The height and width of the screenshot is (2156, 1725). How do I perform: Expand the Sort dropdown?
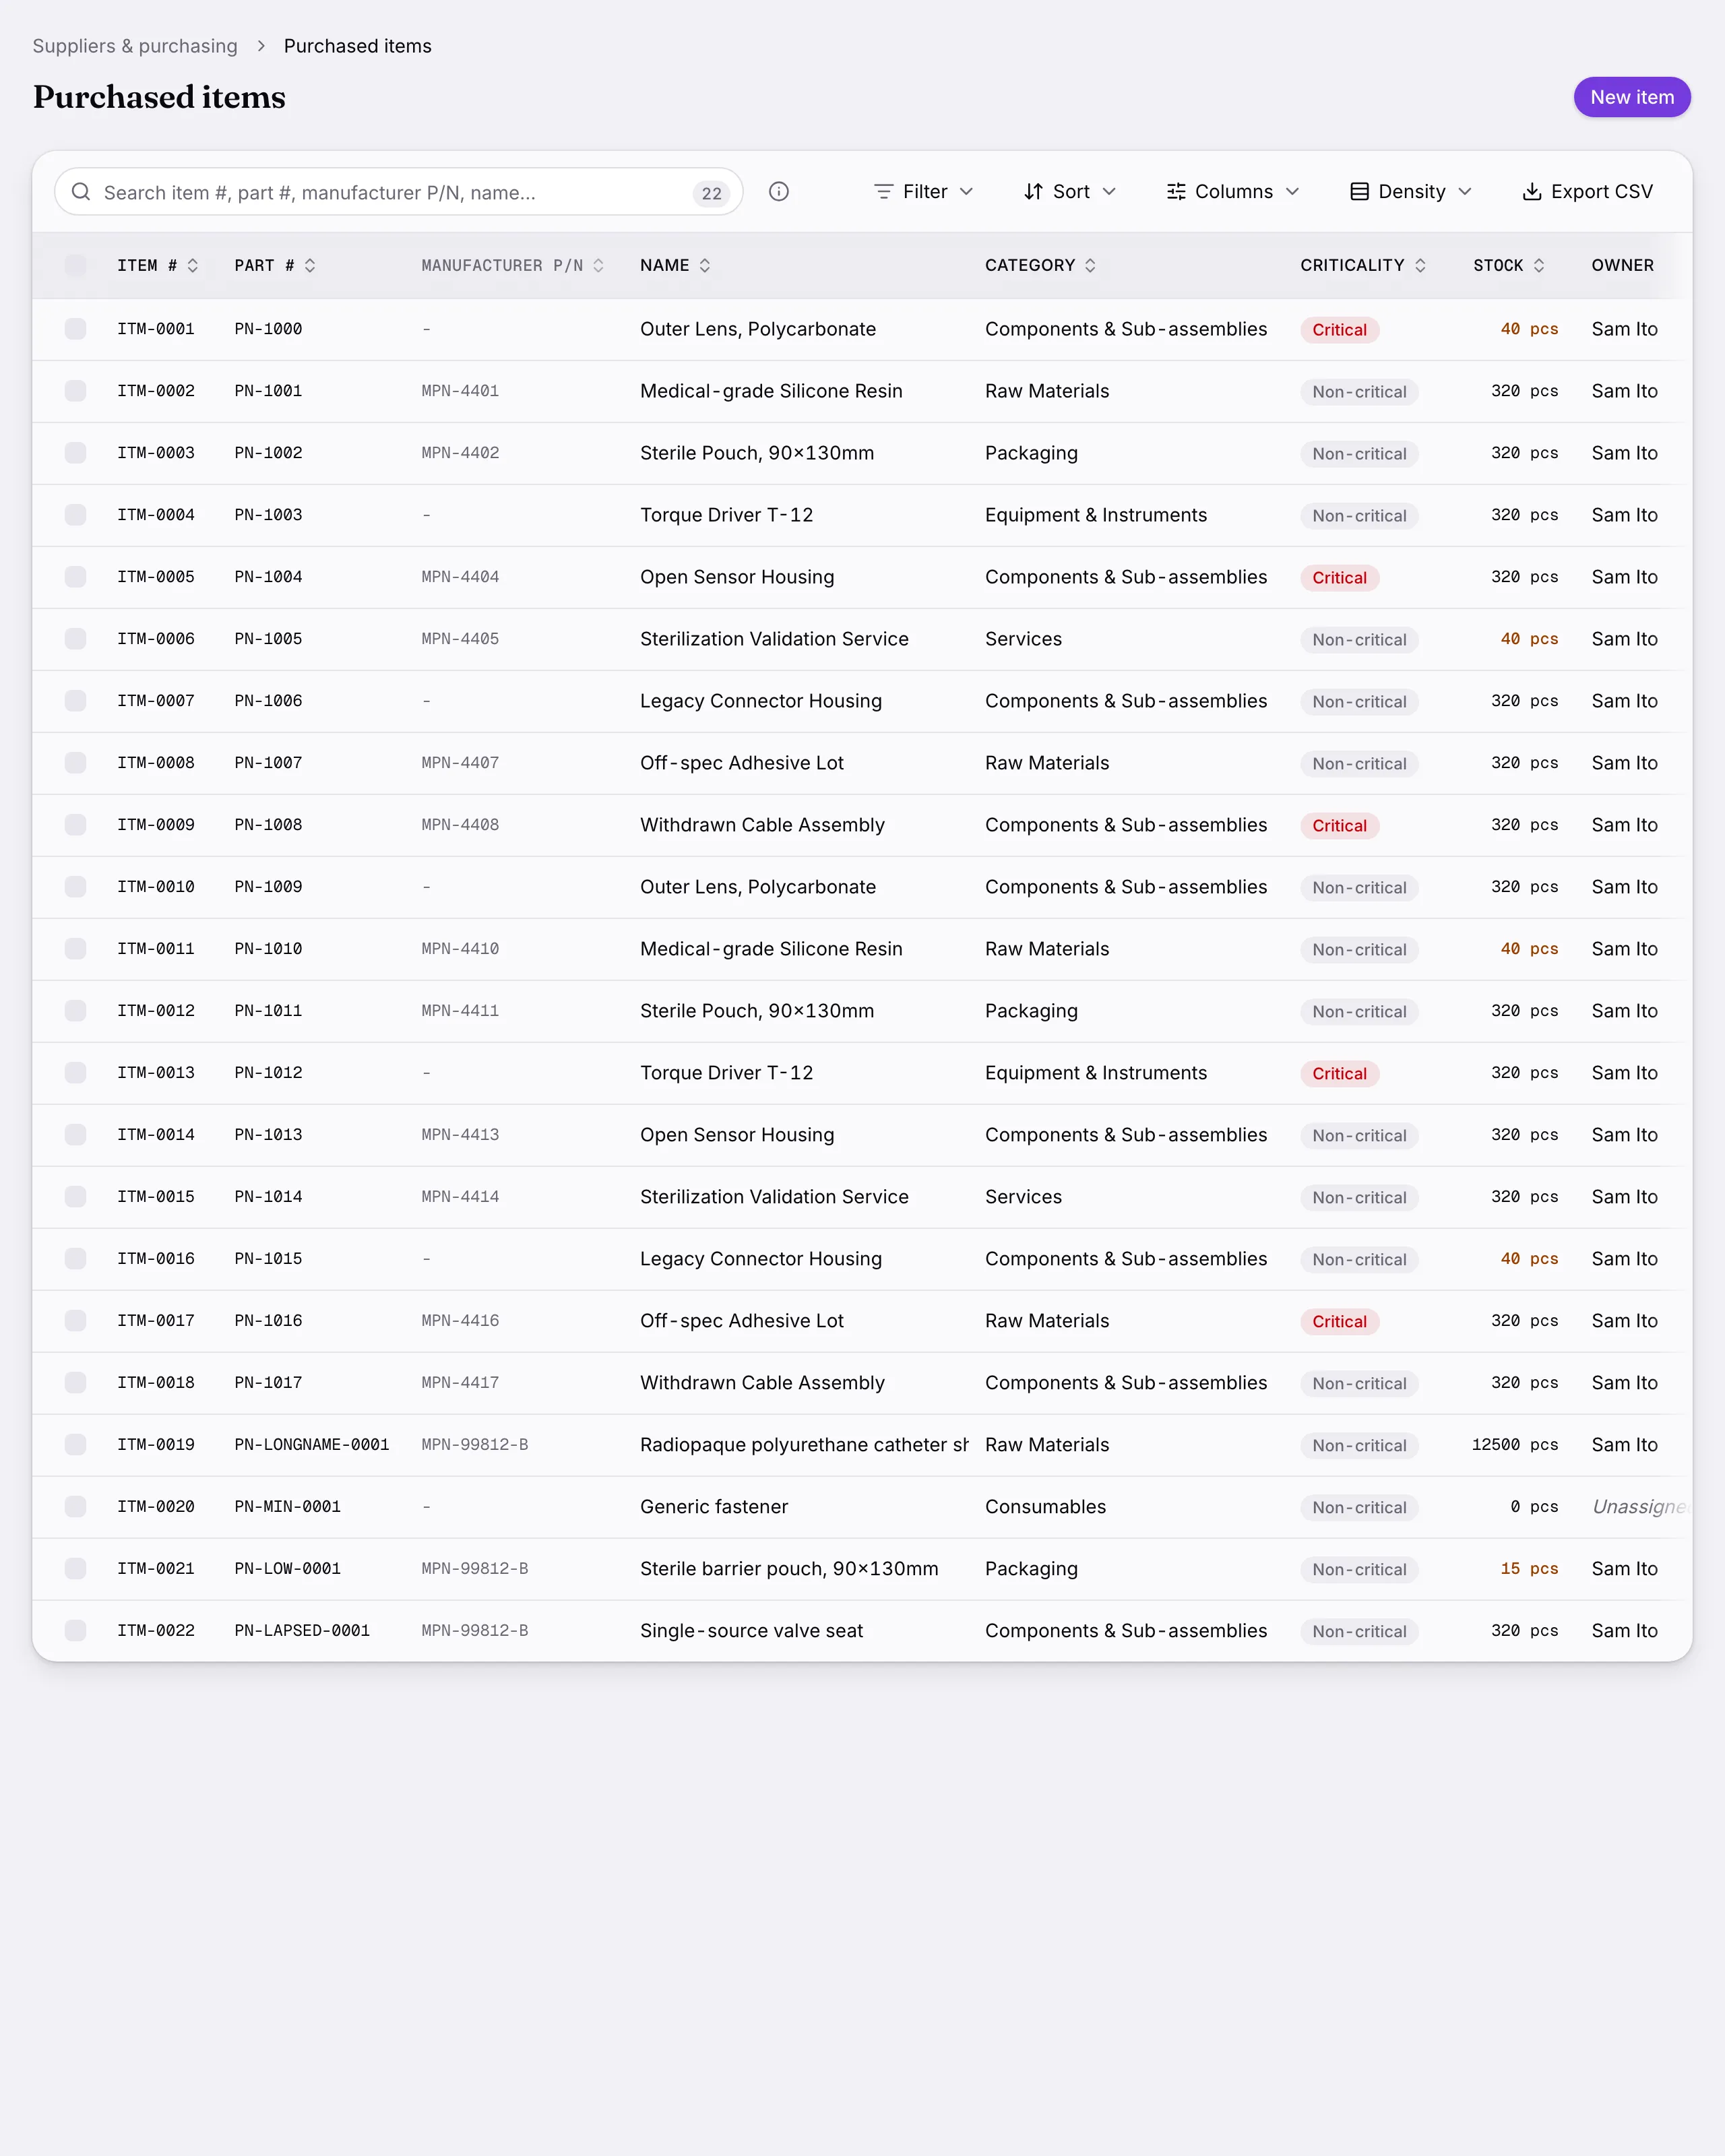(x=1070, y=192)
